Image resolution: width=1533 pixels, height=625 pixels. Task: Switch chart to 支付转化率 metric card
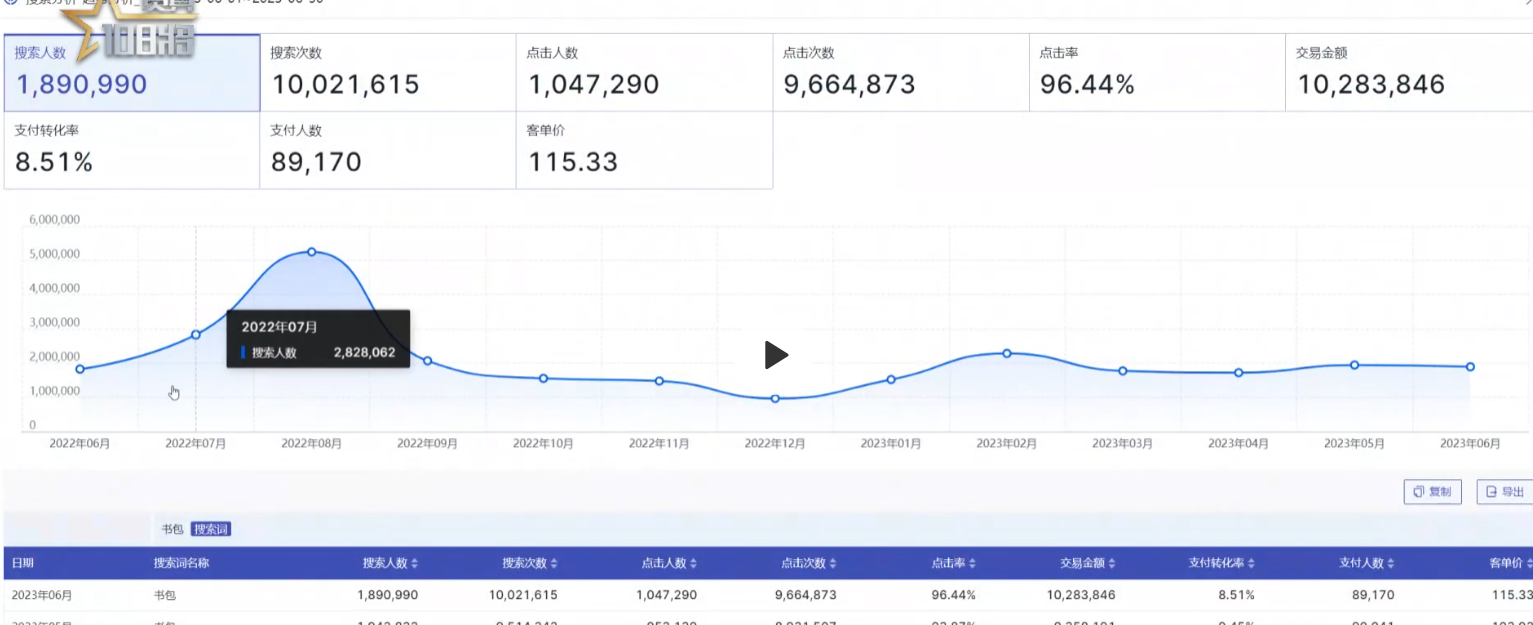(x=132, y=150)
